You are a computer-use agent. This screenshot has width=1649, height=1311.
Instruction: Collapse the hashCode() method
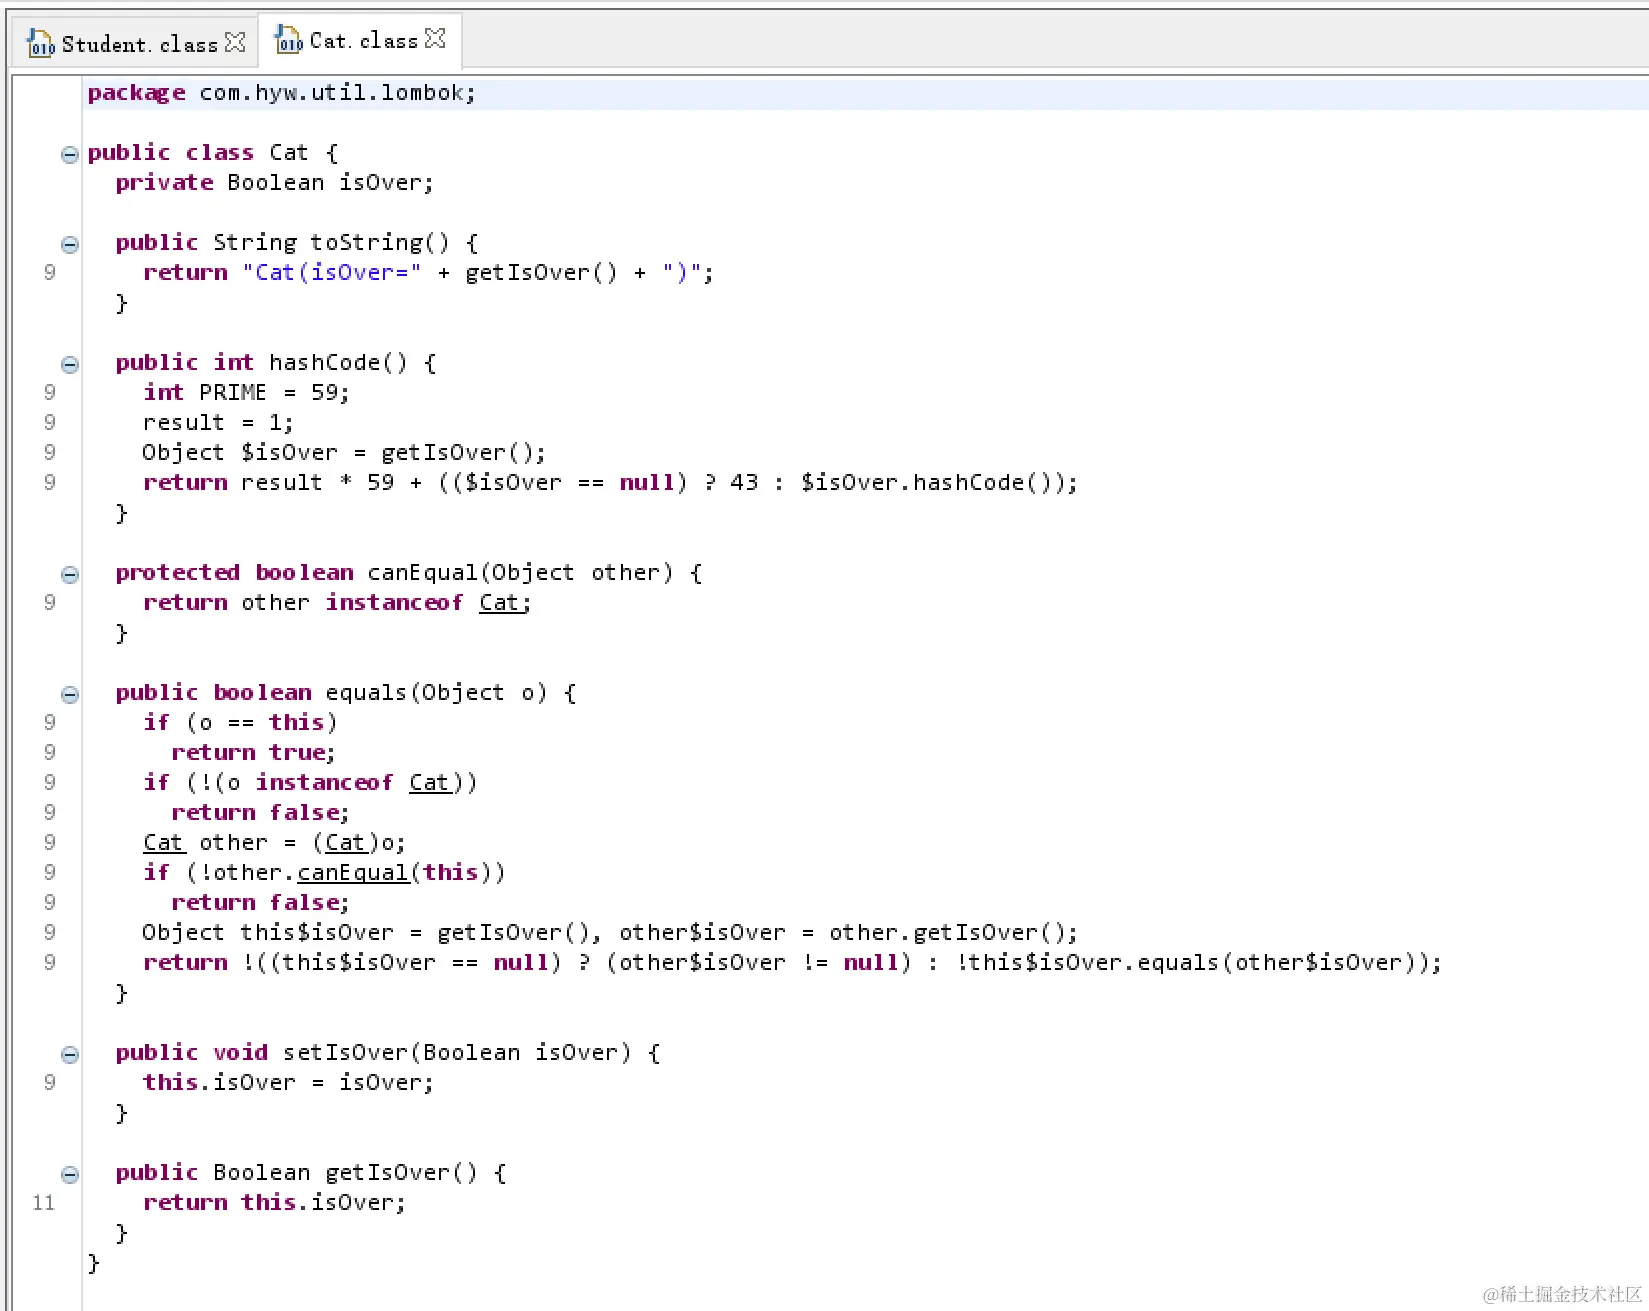coord(70,364)
